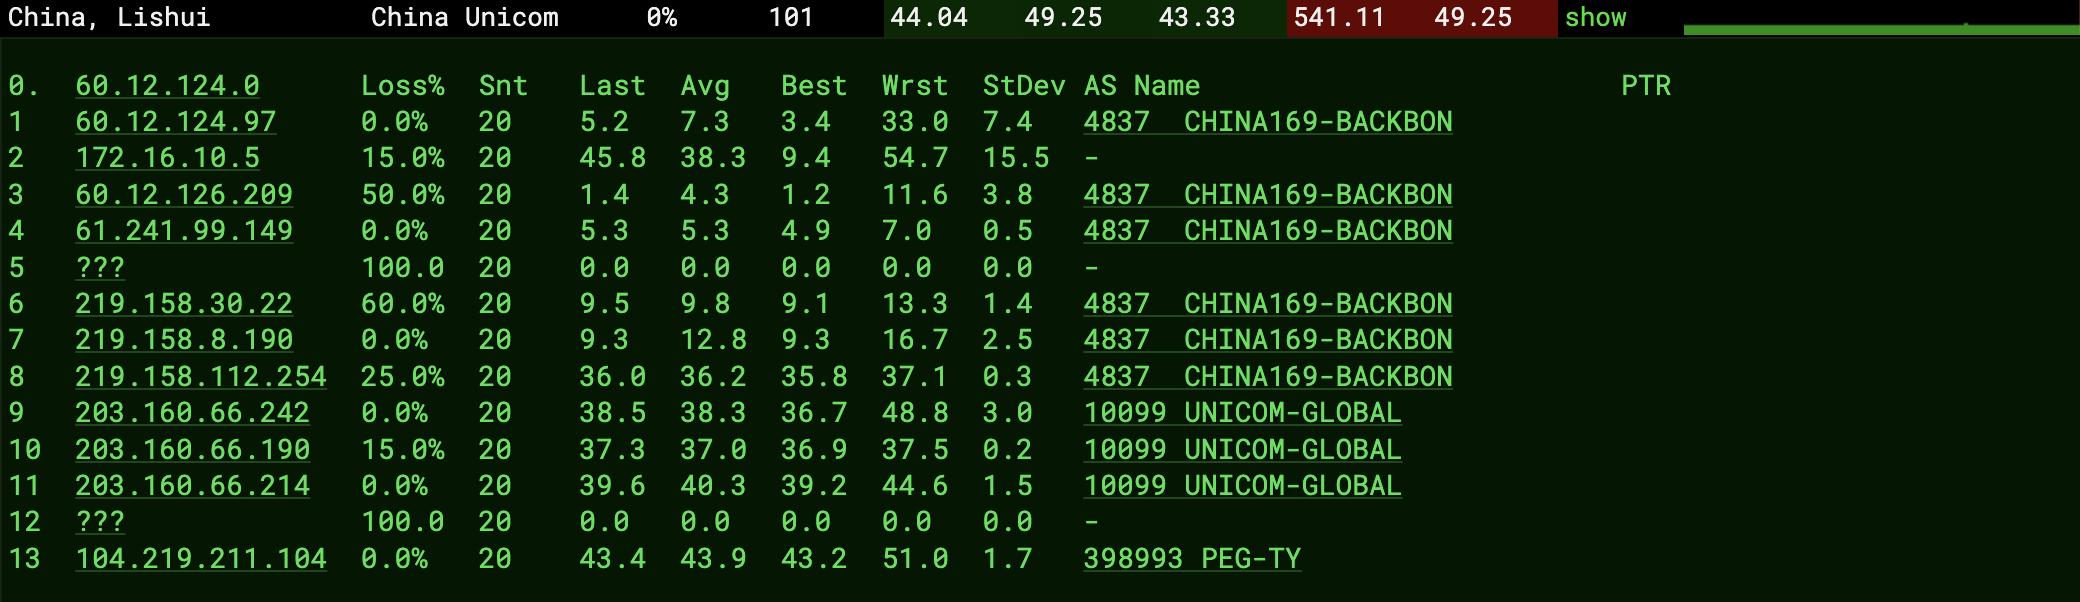This screenshot has height=602, width=2080.
Task: Click the ??? link on hop 5
Action: point(100,268)
